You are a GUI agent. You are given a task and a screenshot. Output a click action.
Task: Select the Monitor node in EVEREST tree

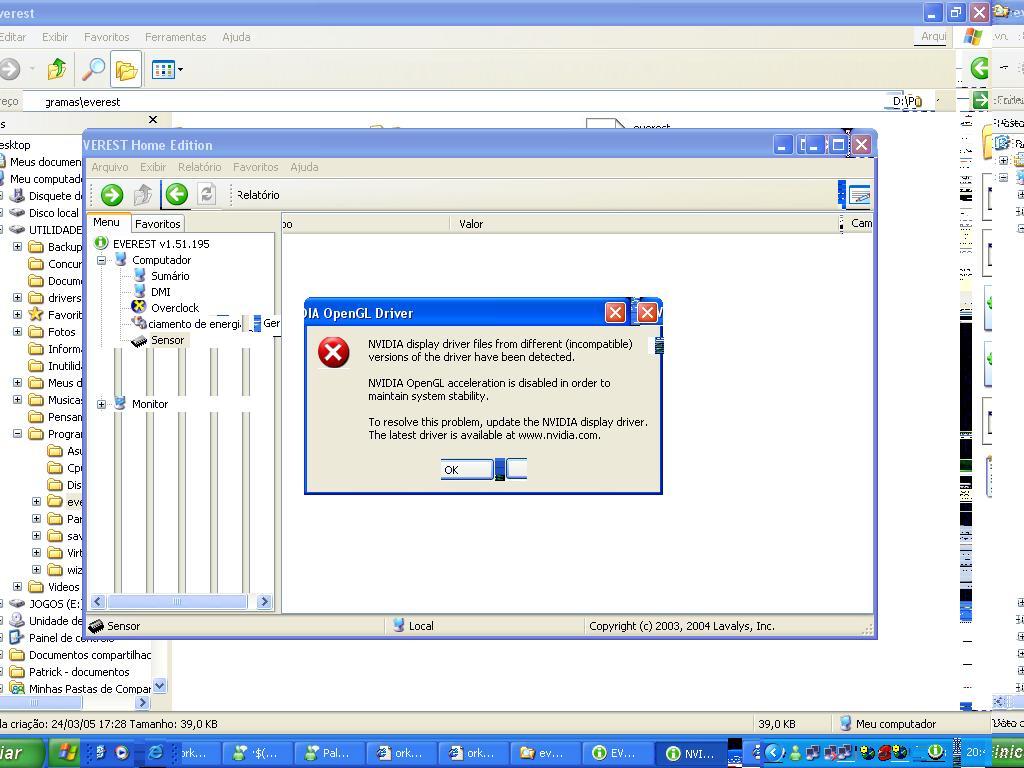tap(150, 404)
